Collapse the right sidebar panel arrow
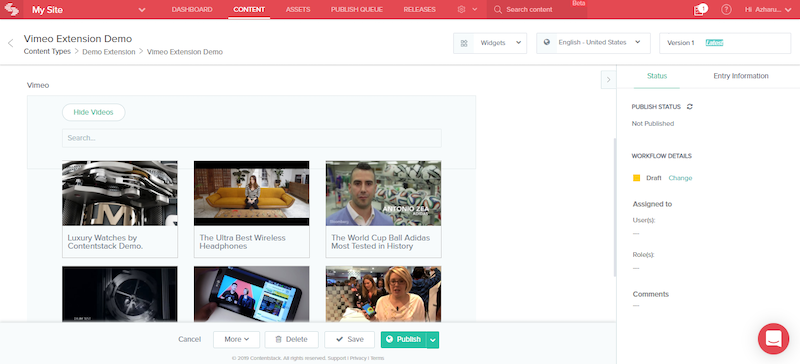Screen dimensions: 800x364 click(x=608, y=80)
